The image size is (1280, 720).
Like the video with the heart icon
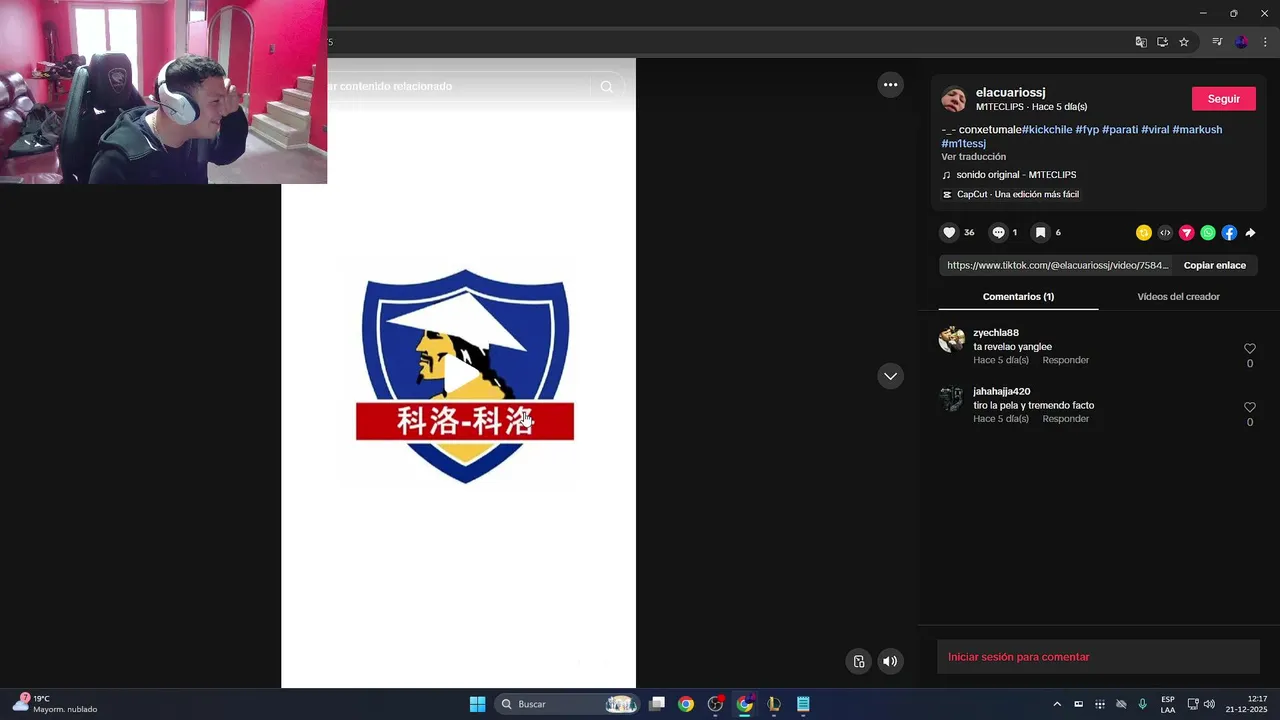[x=949, y=232]
